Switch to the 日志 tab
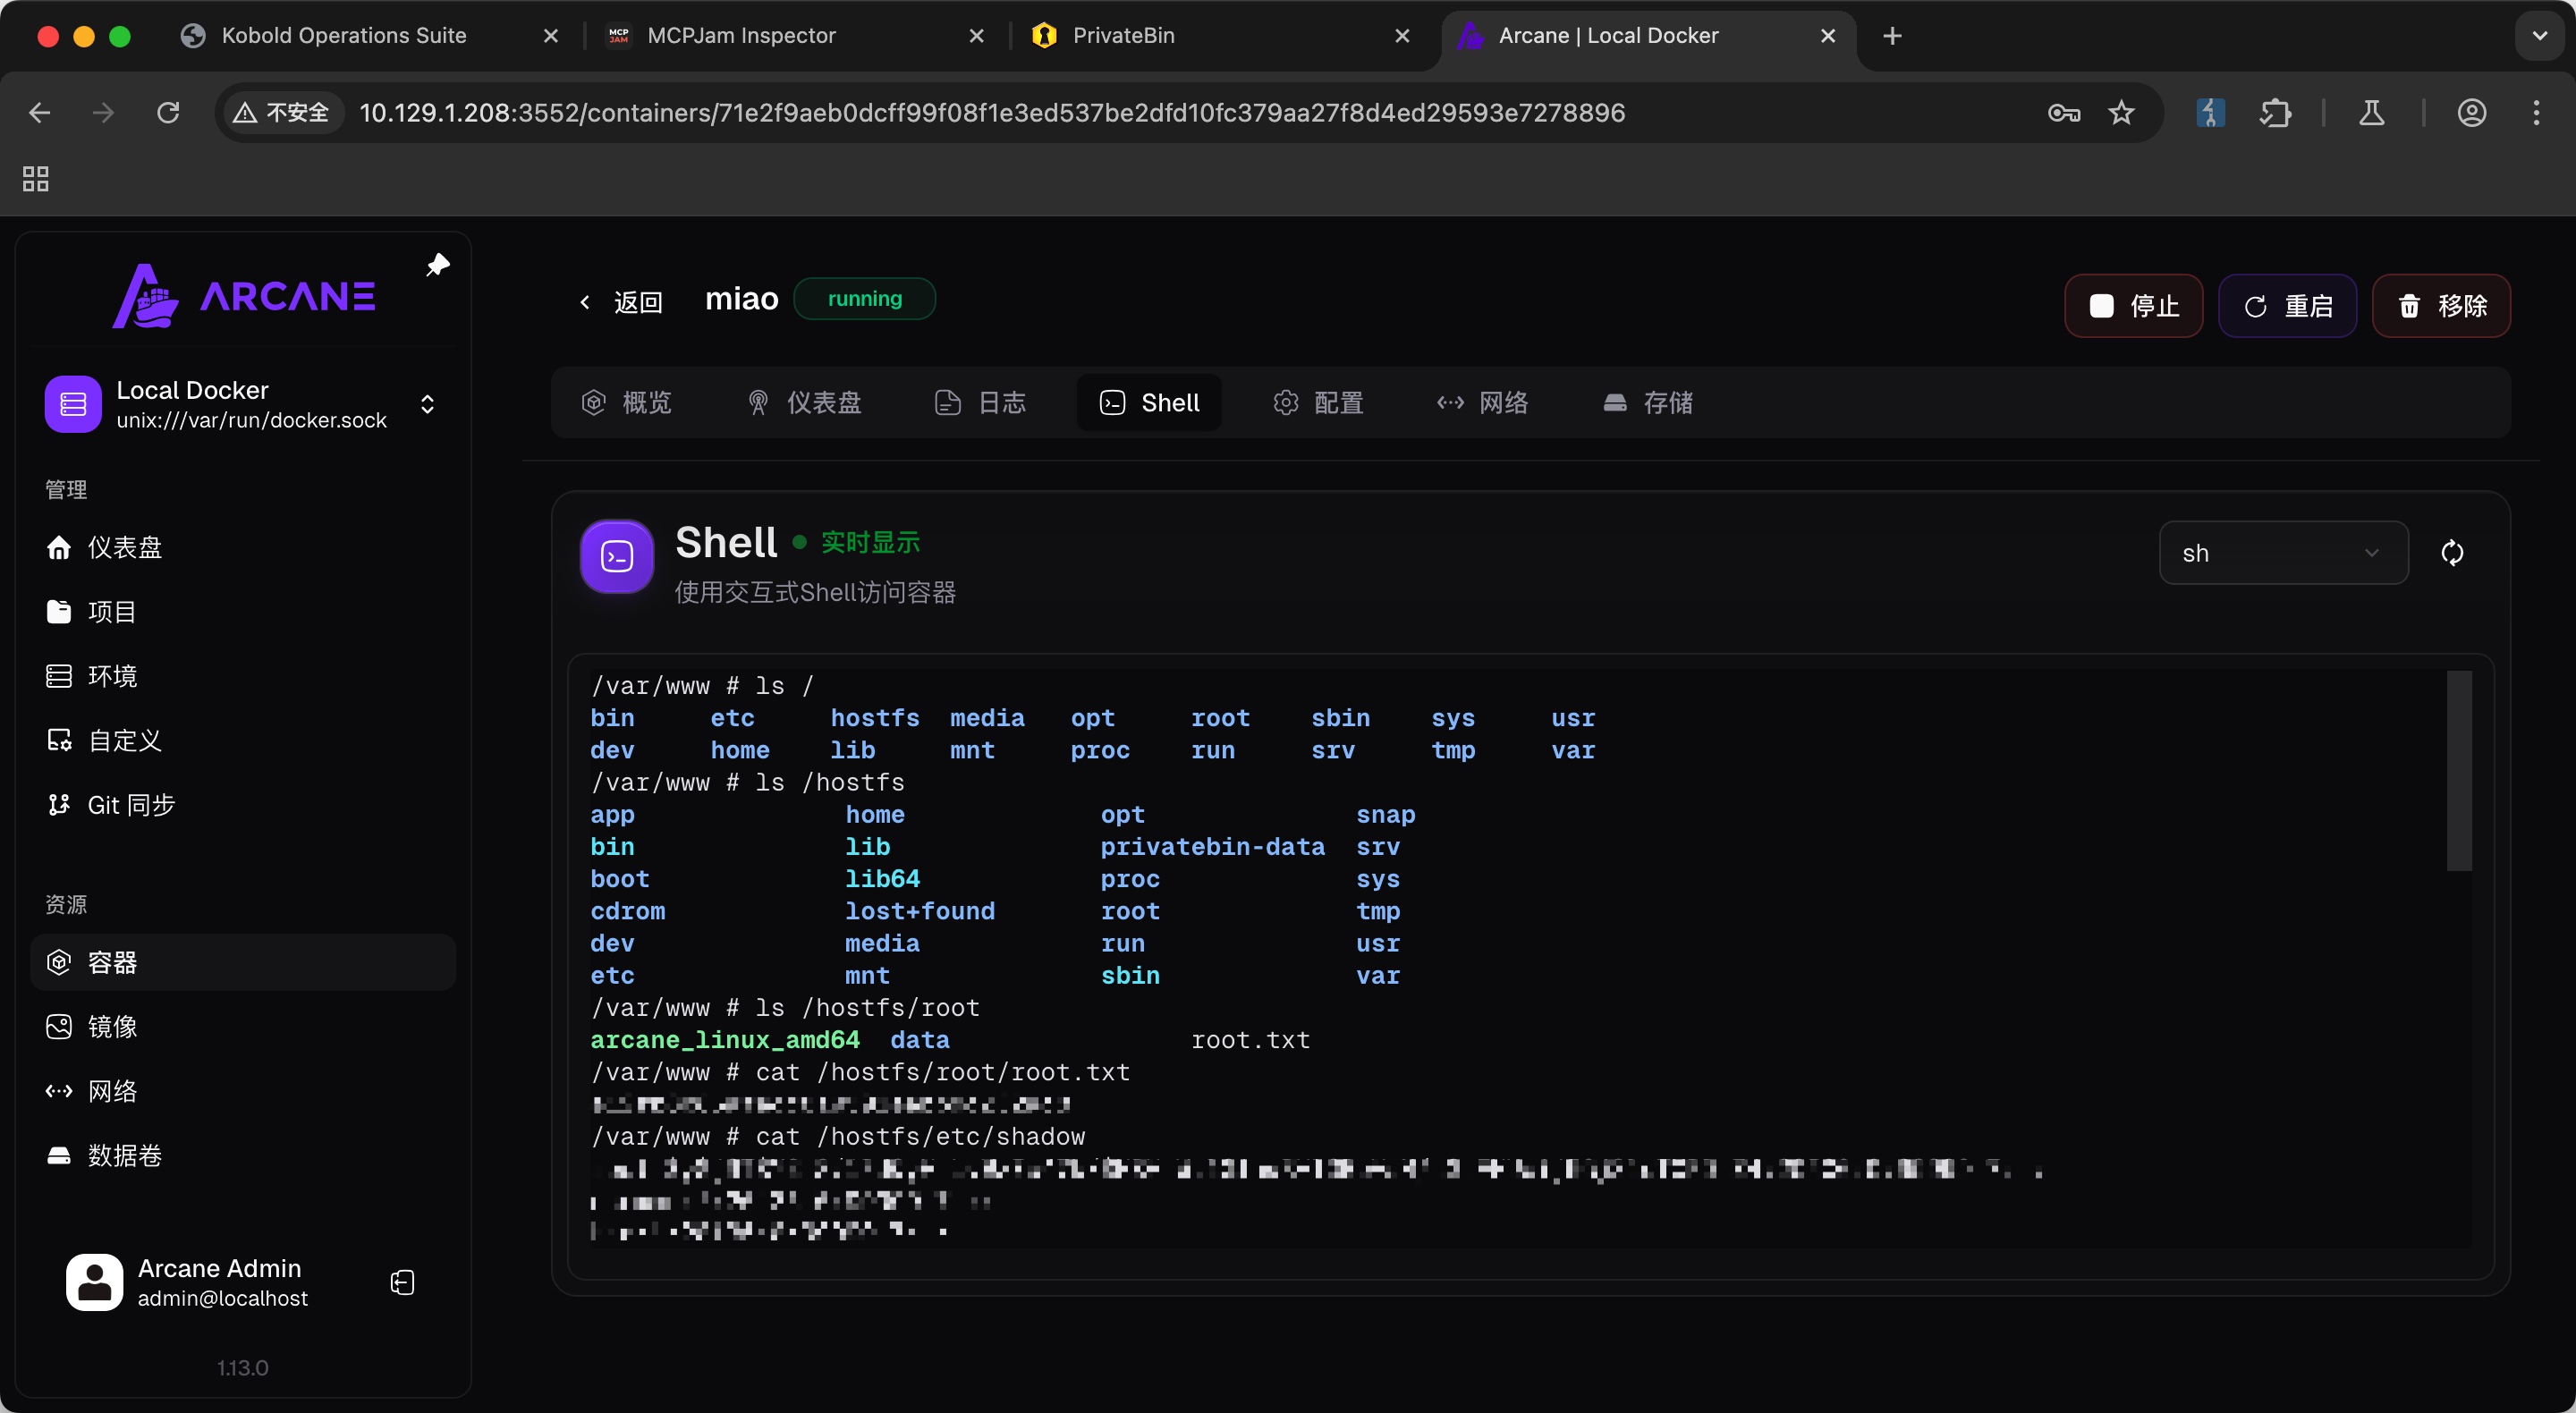 click(980, 403)
